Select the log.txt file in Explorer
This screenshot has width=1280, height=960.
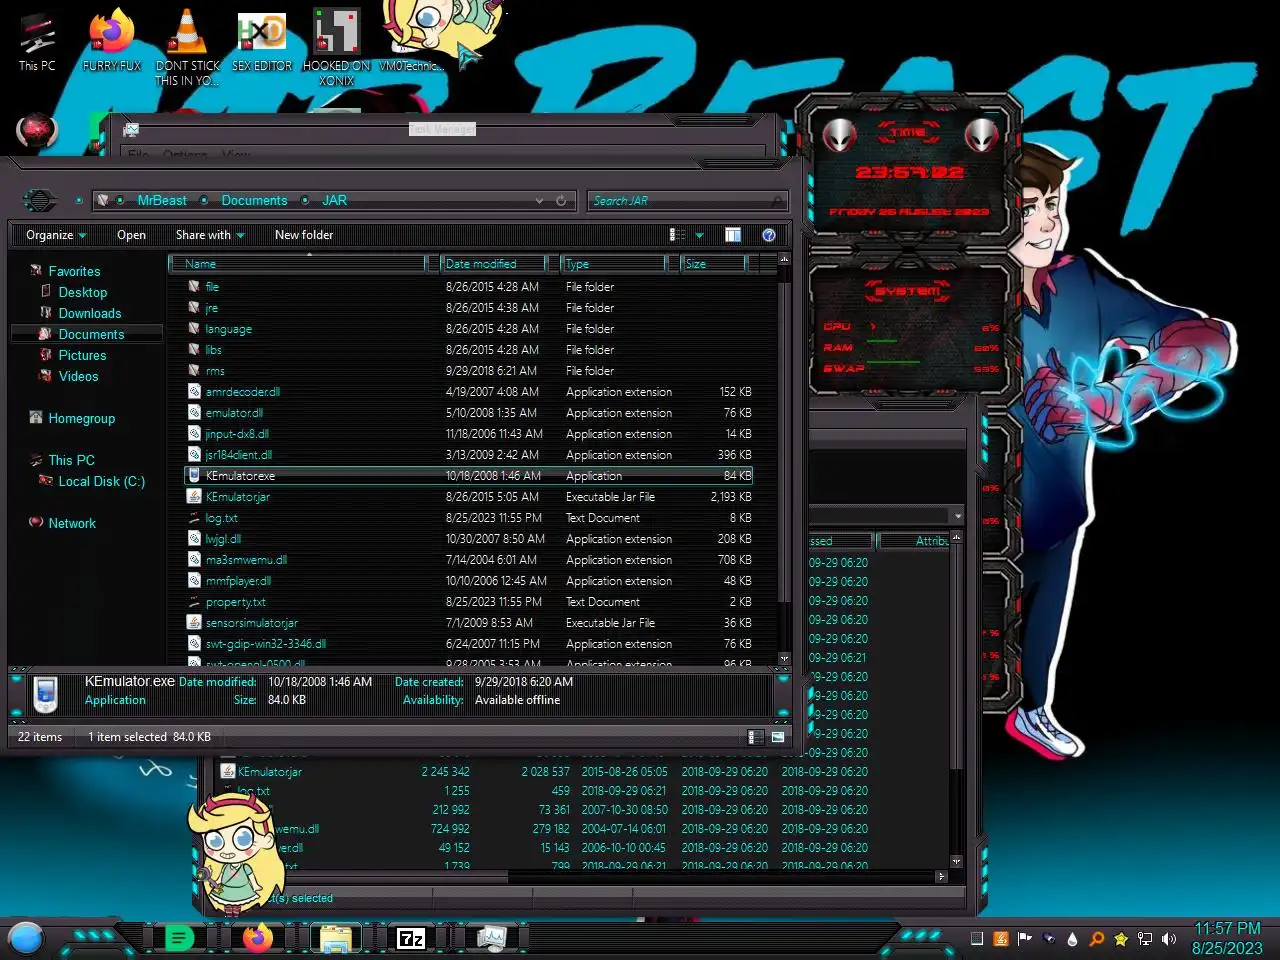[469, 518]
